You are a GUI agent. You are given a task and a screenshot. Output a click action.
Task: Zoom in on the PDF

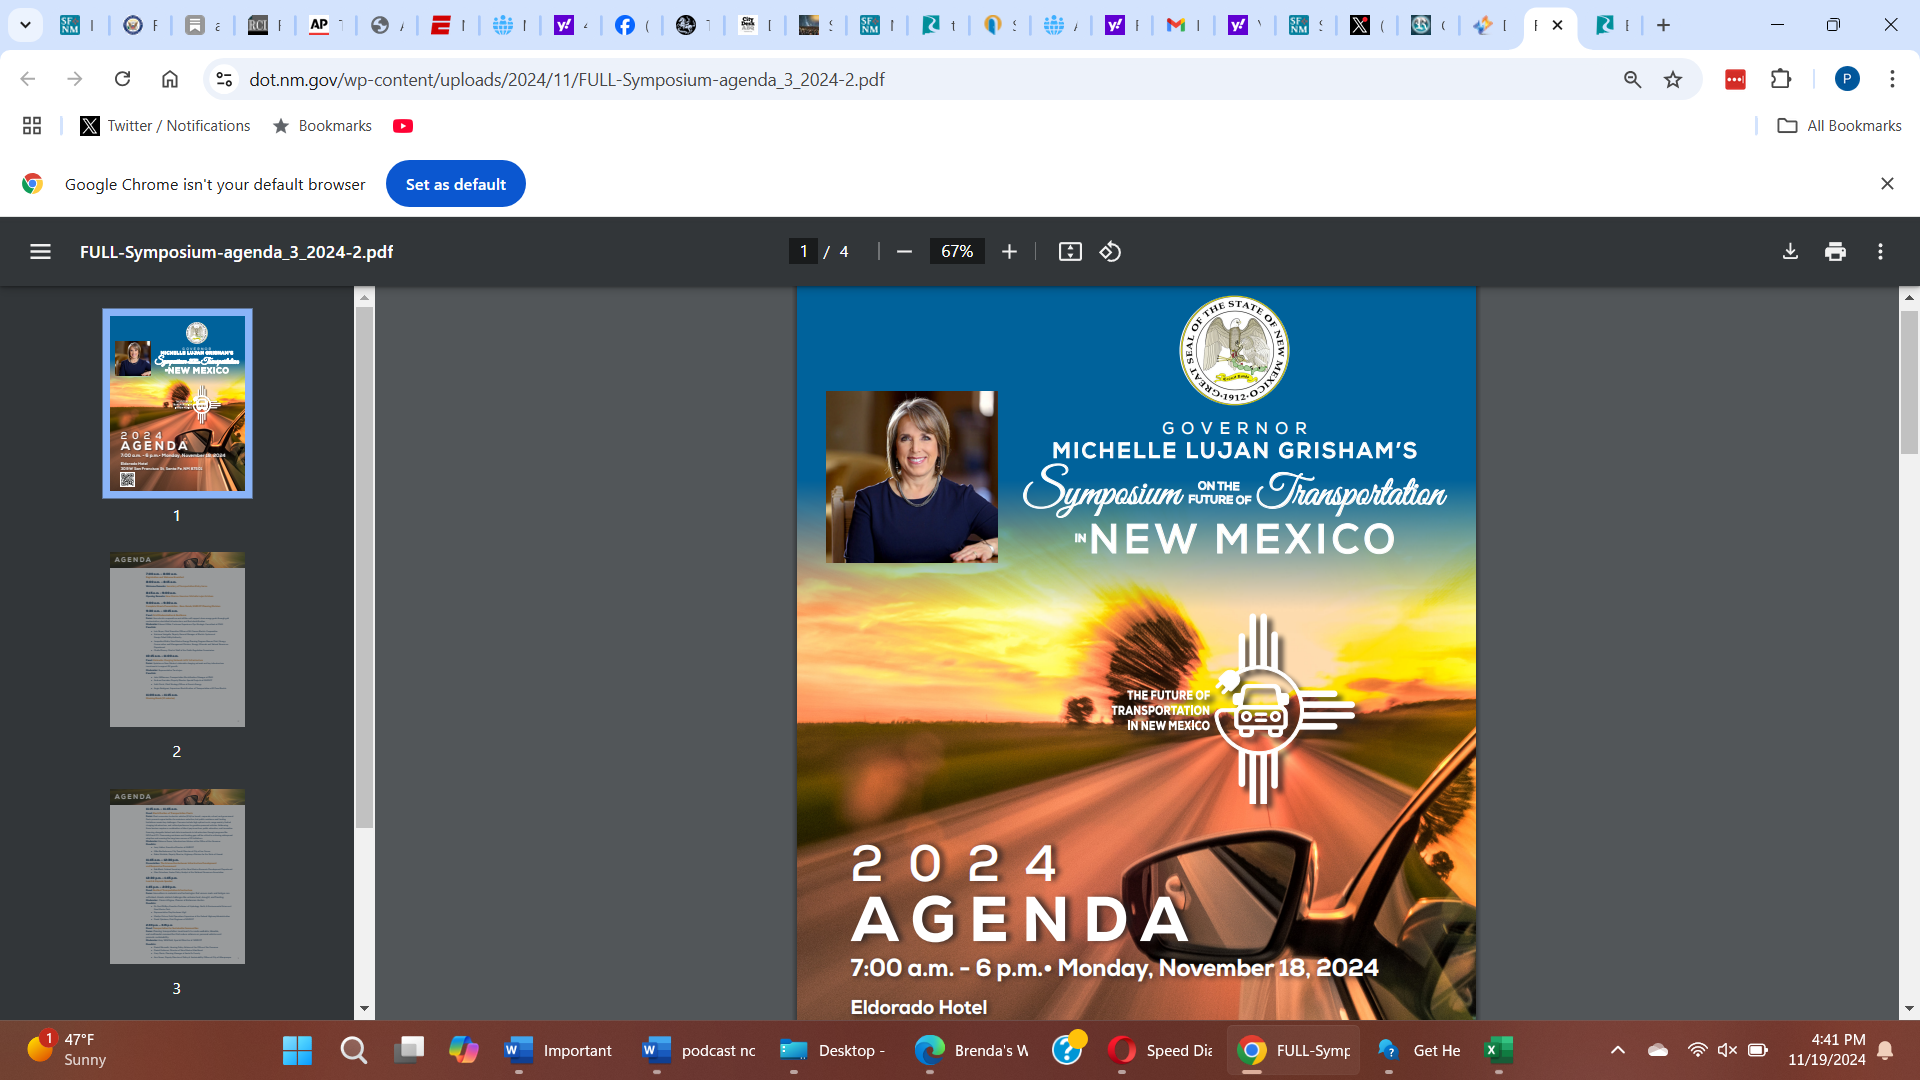(1009, 252)
